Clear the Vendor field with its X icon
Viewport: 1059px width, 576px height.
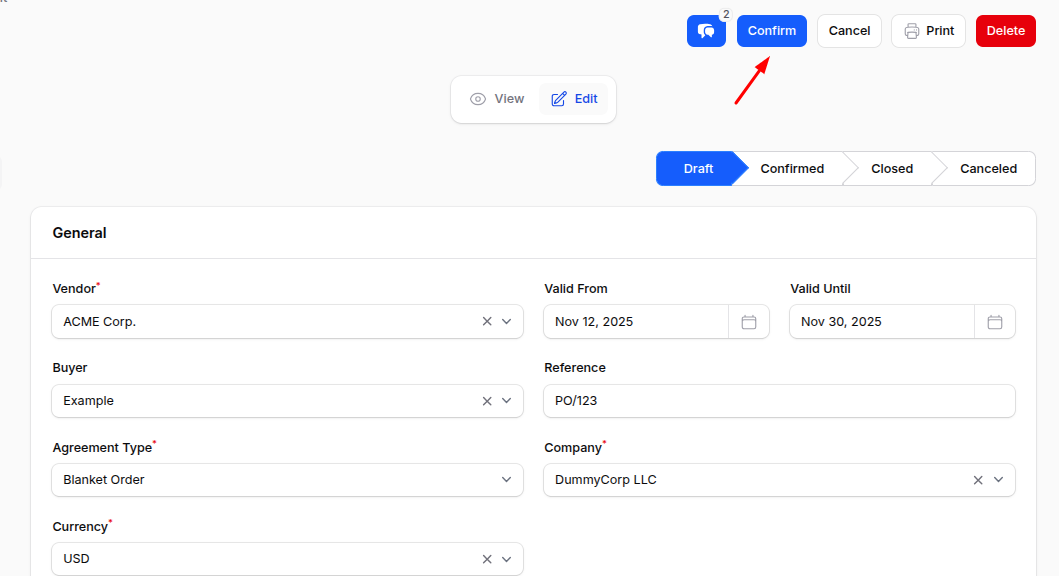pos(486,321)
